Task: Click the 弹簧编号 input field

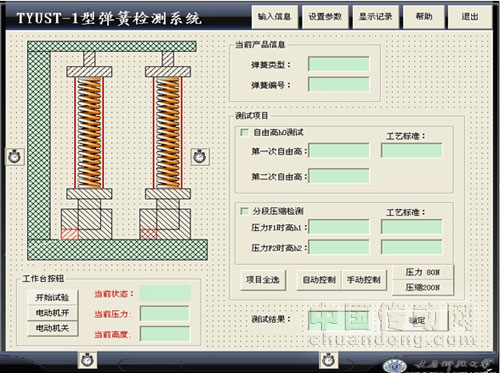Action: (x=339, y=84)
